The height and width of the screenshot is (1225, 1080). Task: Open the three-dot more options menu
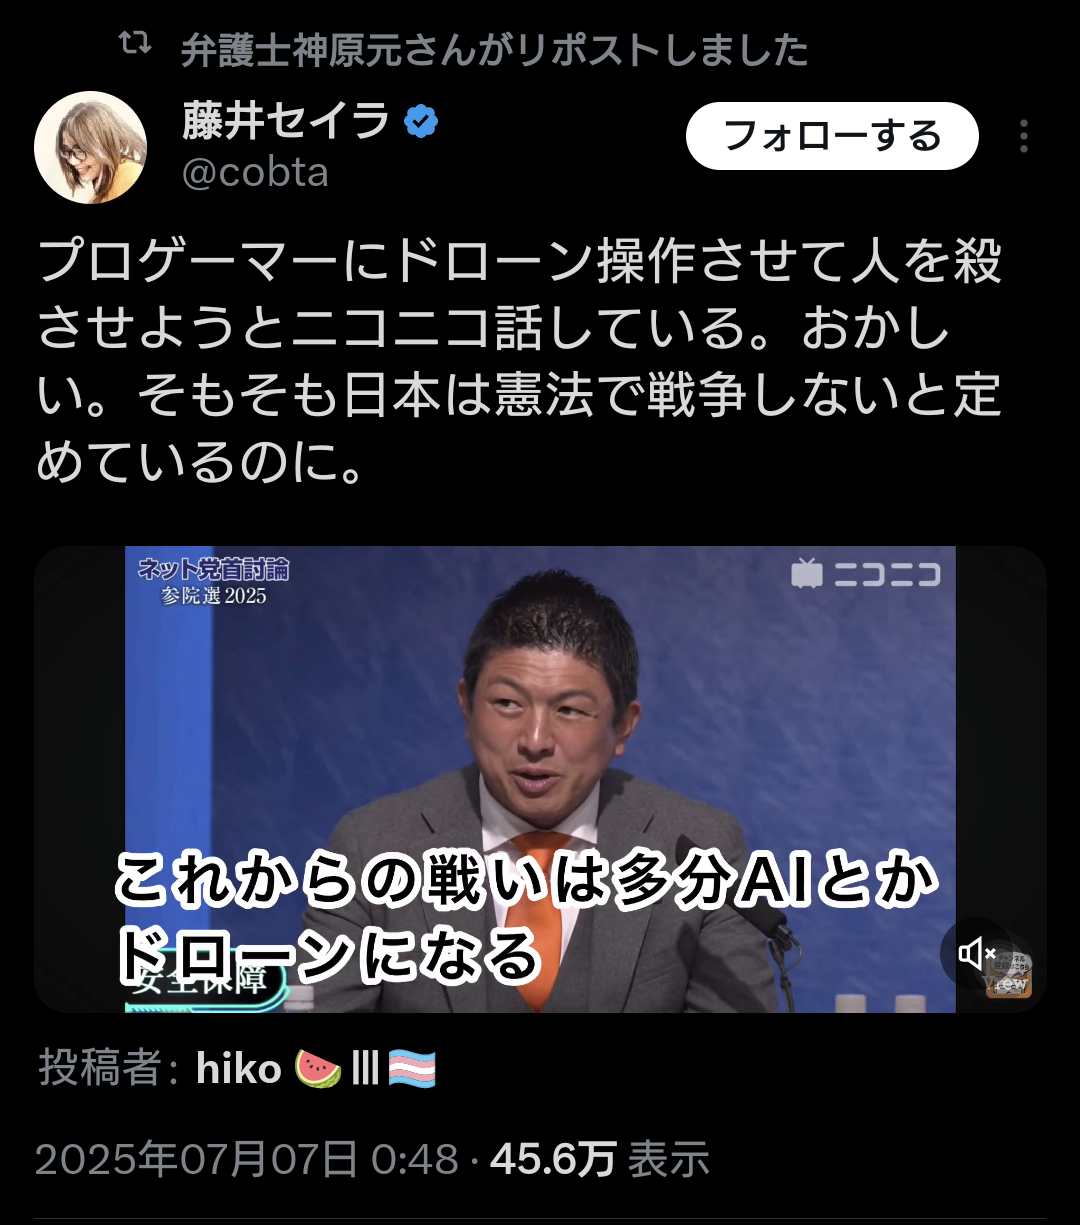pyautogui.click(x=1023, y=136)
